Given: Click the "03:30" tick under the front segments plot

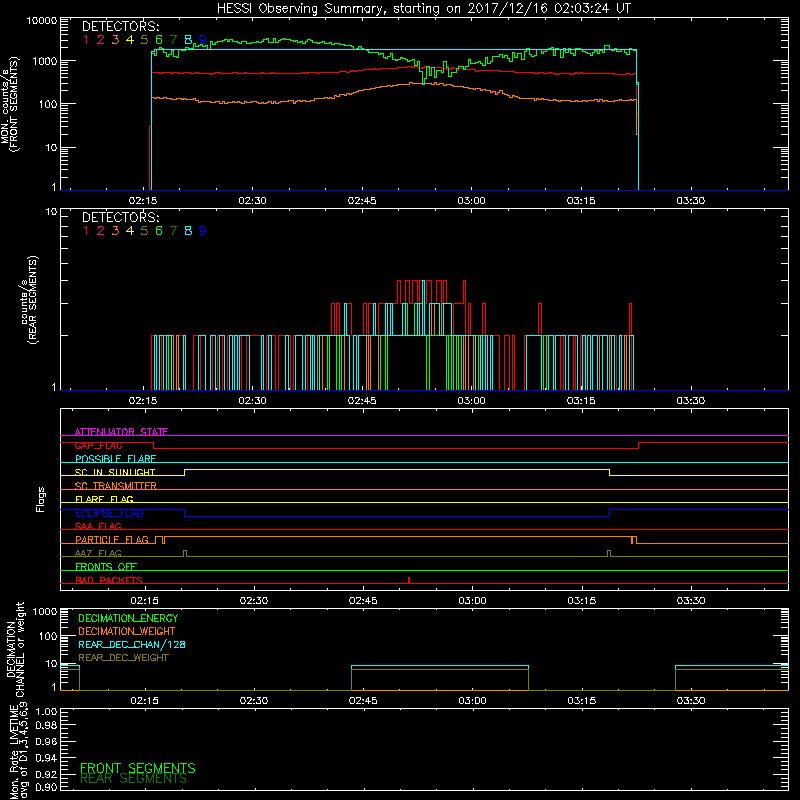Looking at the screenshot, I should point(690,201).
